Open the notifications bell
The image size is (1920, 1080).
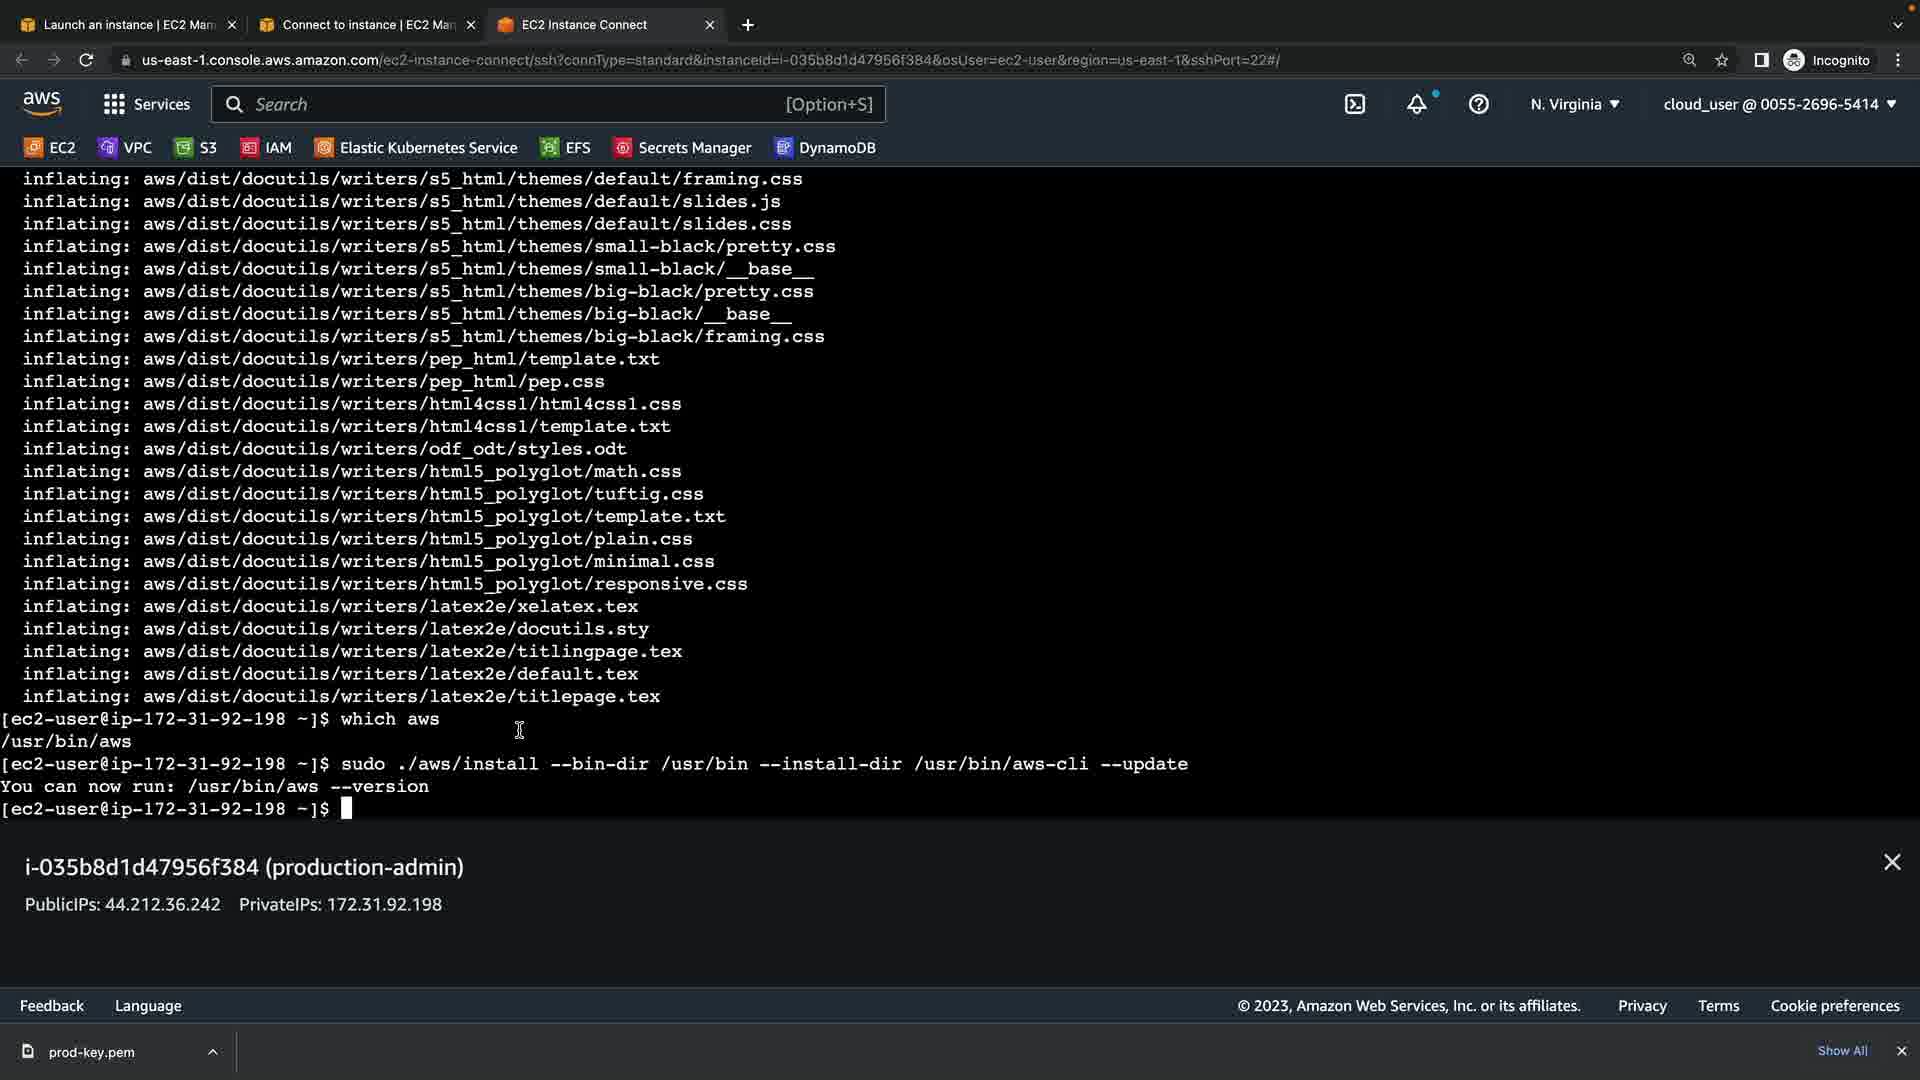click(x=1417, y=104)
